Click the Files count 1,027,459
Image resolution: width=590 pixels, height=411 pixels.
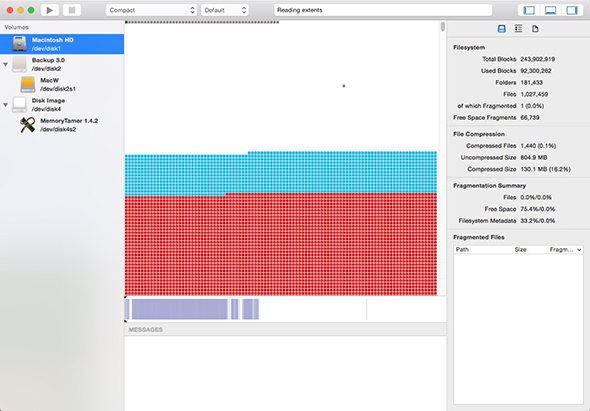point(534,94)
